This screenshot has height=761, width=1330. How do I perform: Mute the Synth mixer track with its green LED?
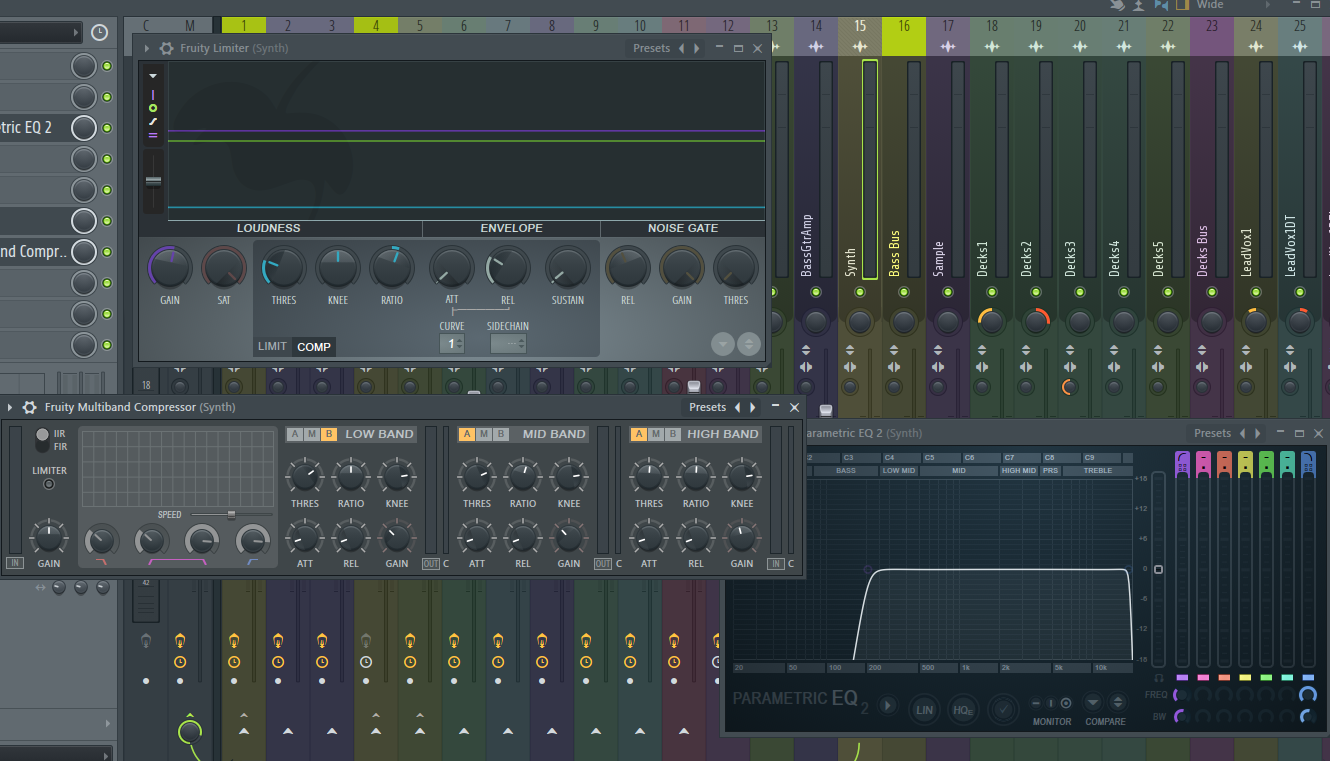point(860,292)
